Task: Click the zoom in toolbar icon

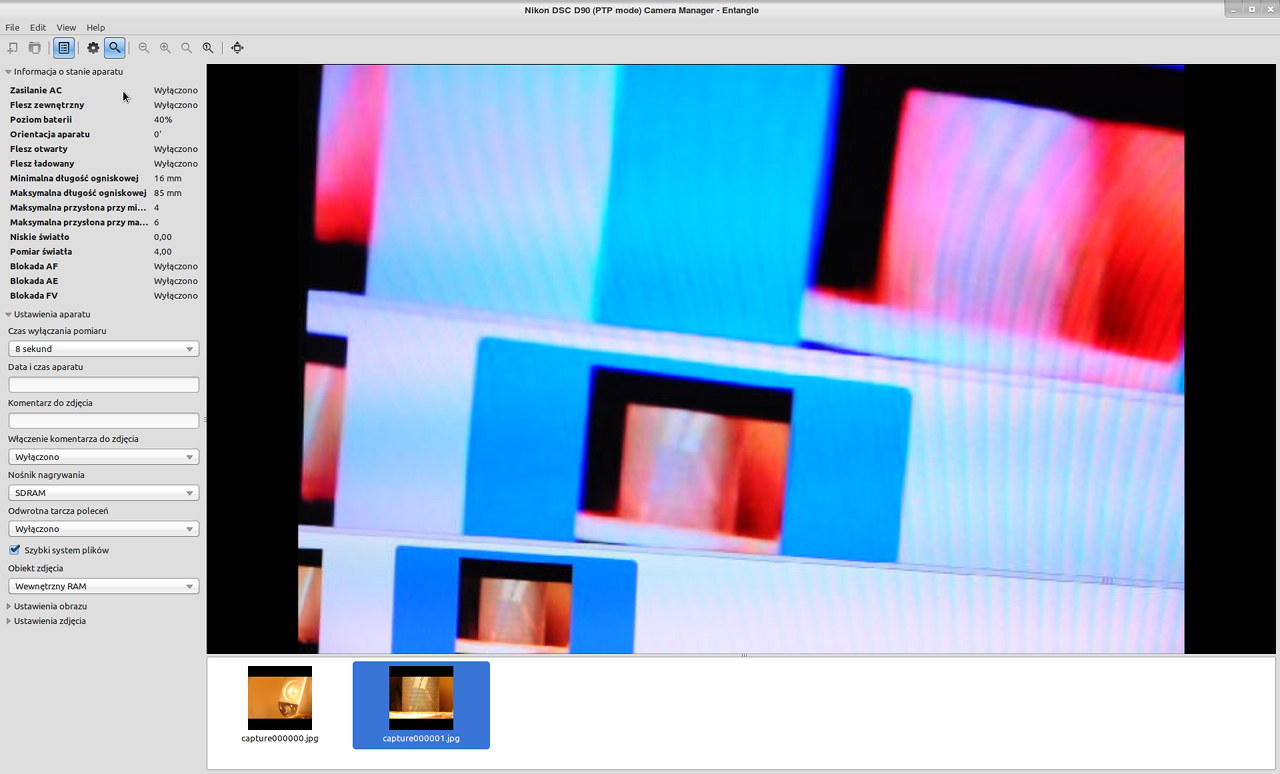Action: [x=165, y=47]
